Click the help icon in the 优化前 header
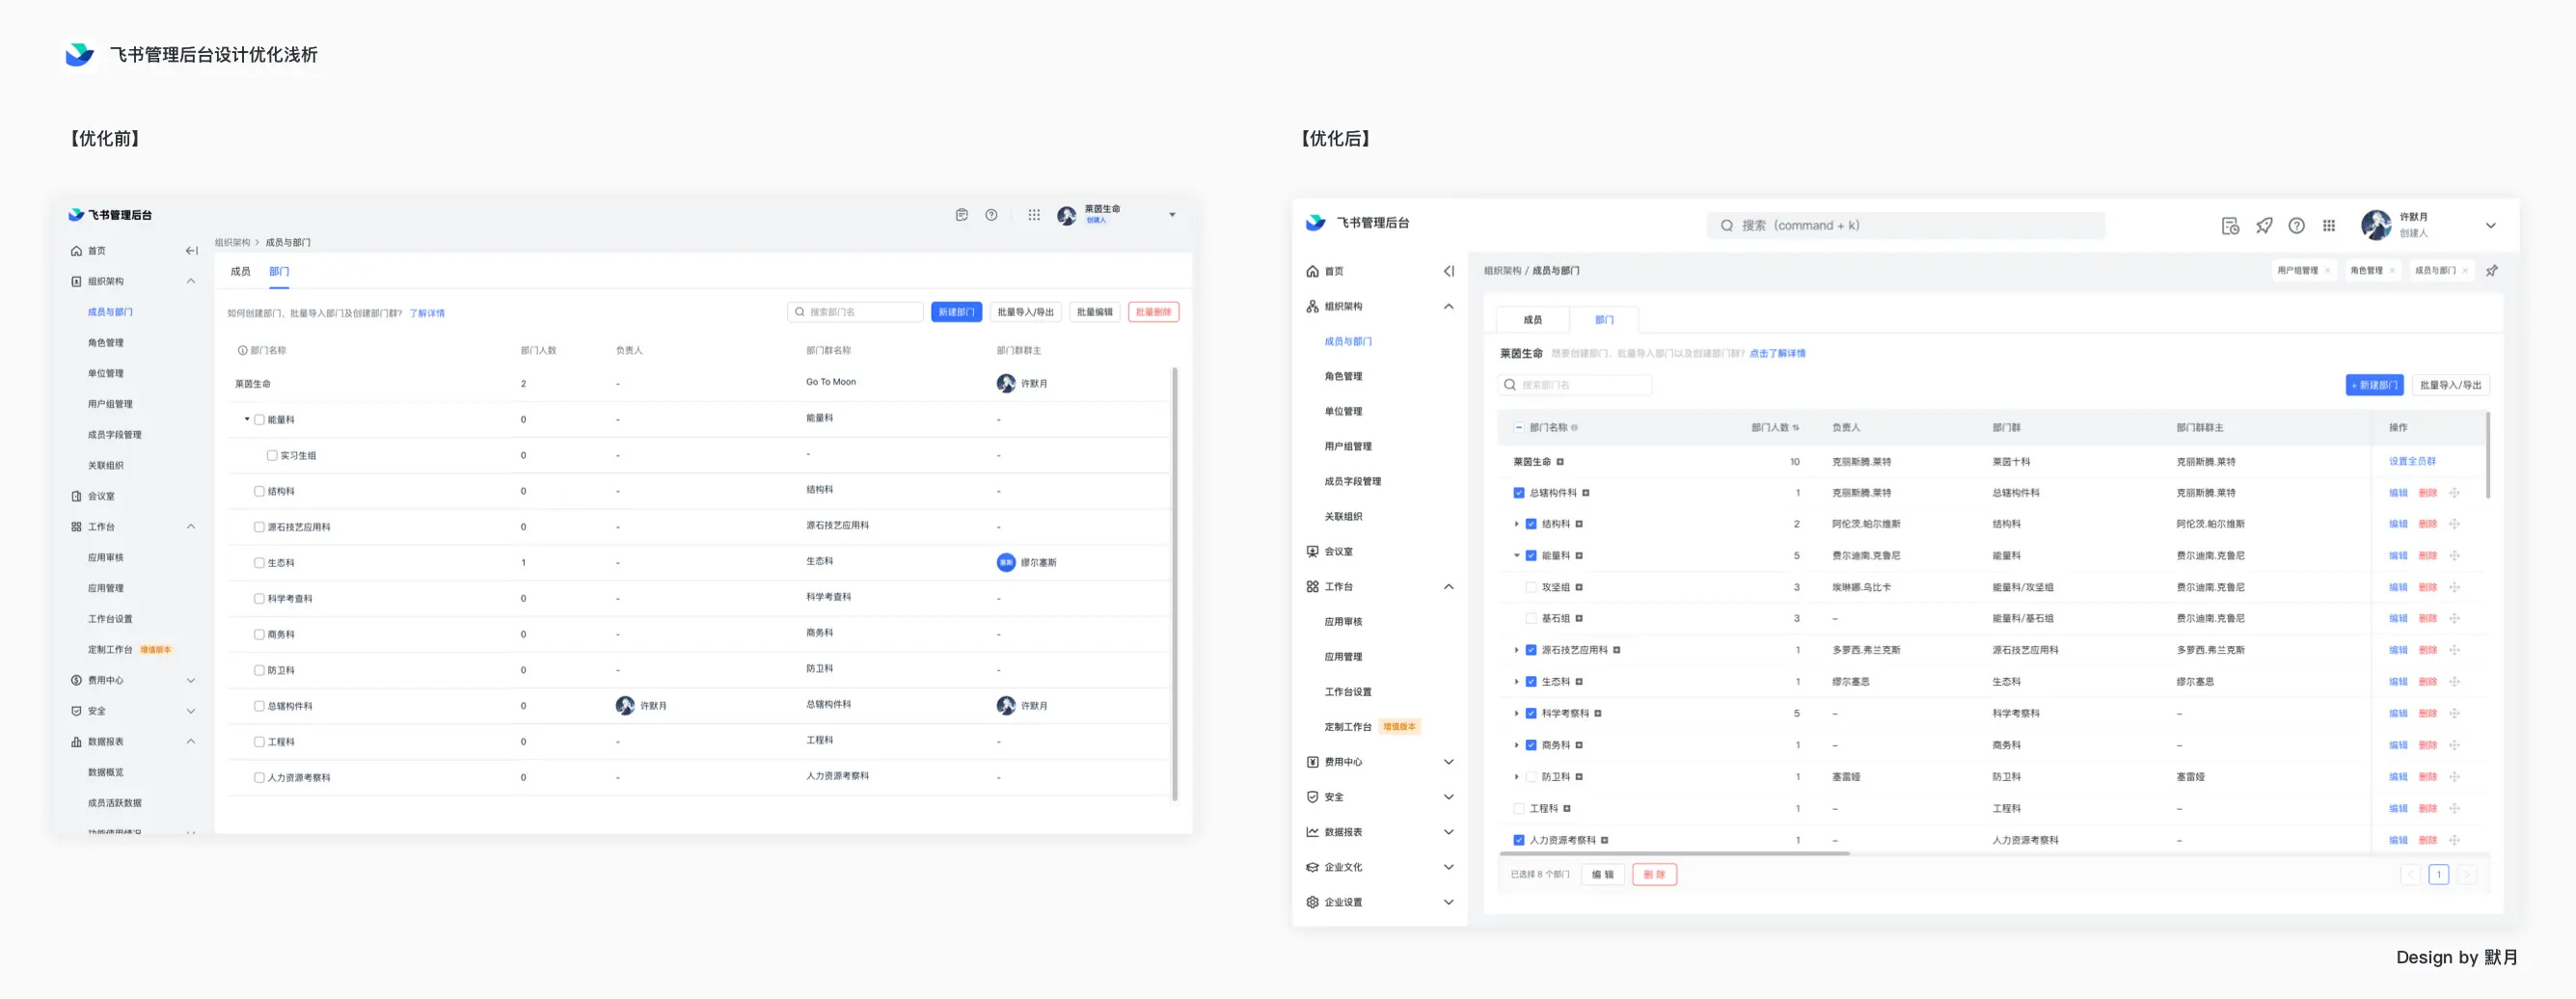2576x999 pixels. [x=991, y=214]
